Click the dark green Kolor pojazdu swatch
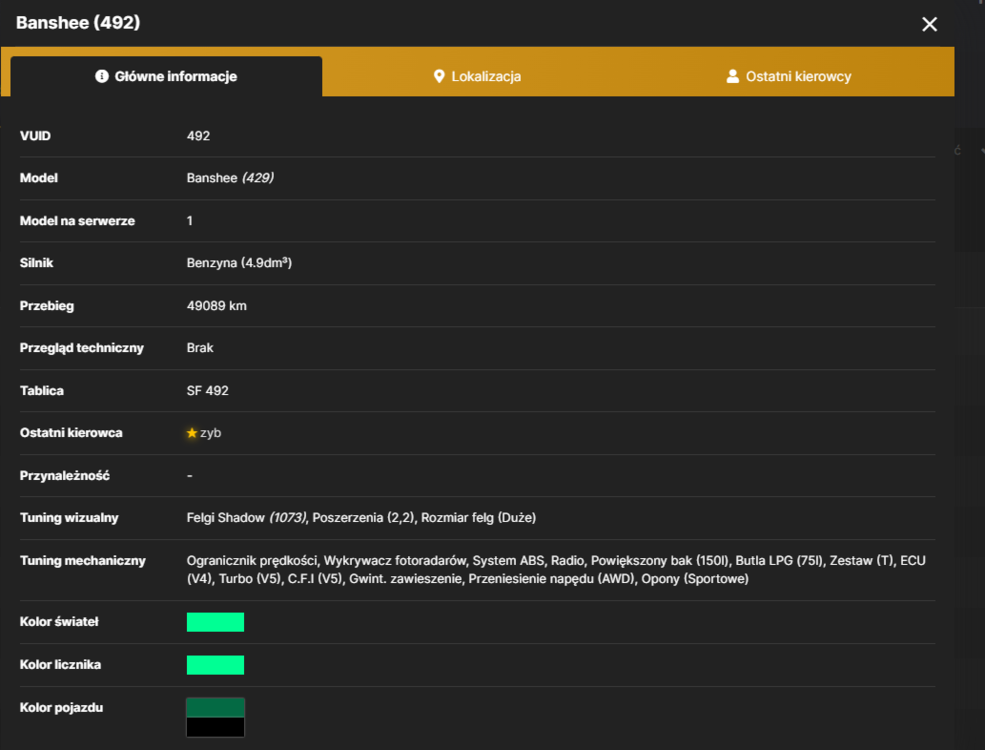The image size is (985, 750). pos(215,707)
